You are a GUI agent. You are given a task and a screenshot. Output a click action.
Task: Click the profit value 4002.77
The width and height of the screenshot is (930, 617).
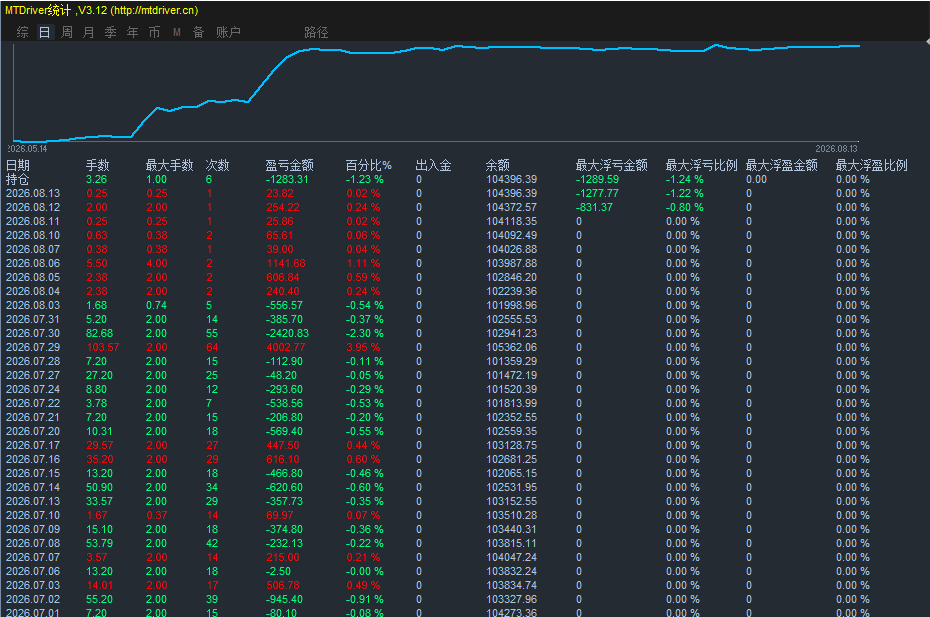tap(286, 347)
